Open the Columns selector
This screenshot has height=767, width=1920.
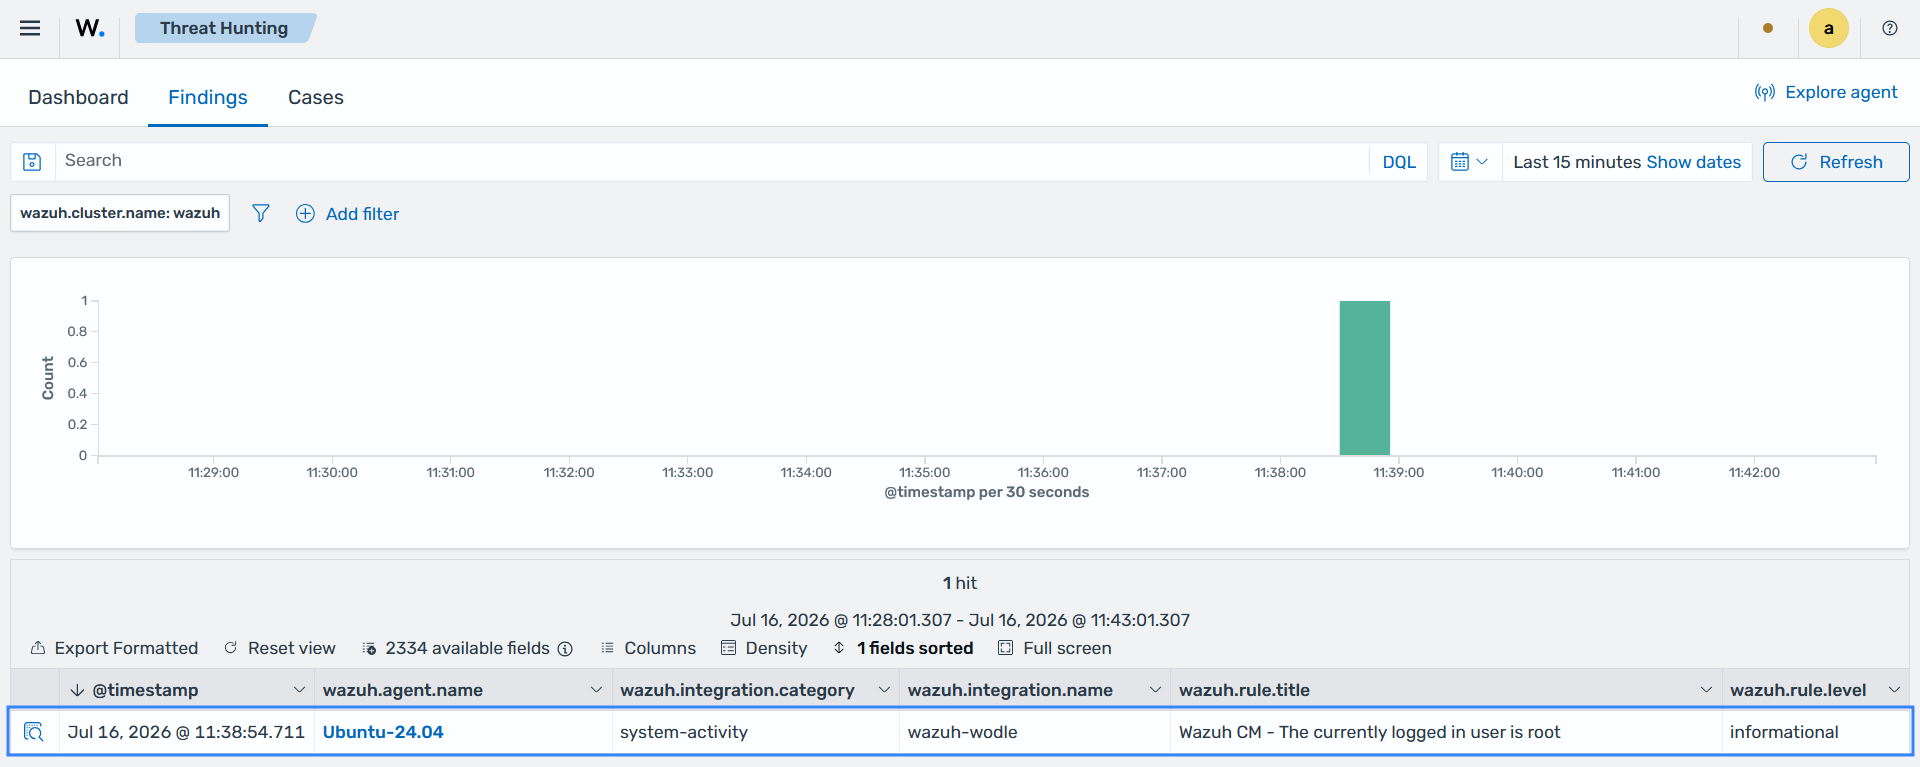tap(648, 648)
